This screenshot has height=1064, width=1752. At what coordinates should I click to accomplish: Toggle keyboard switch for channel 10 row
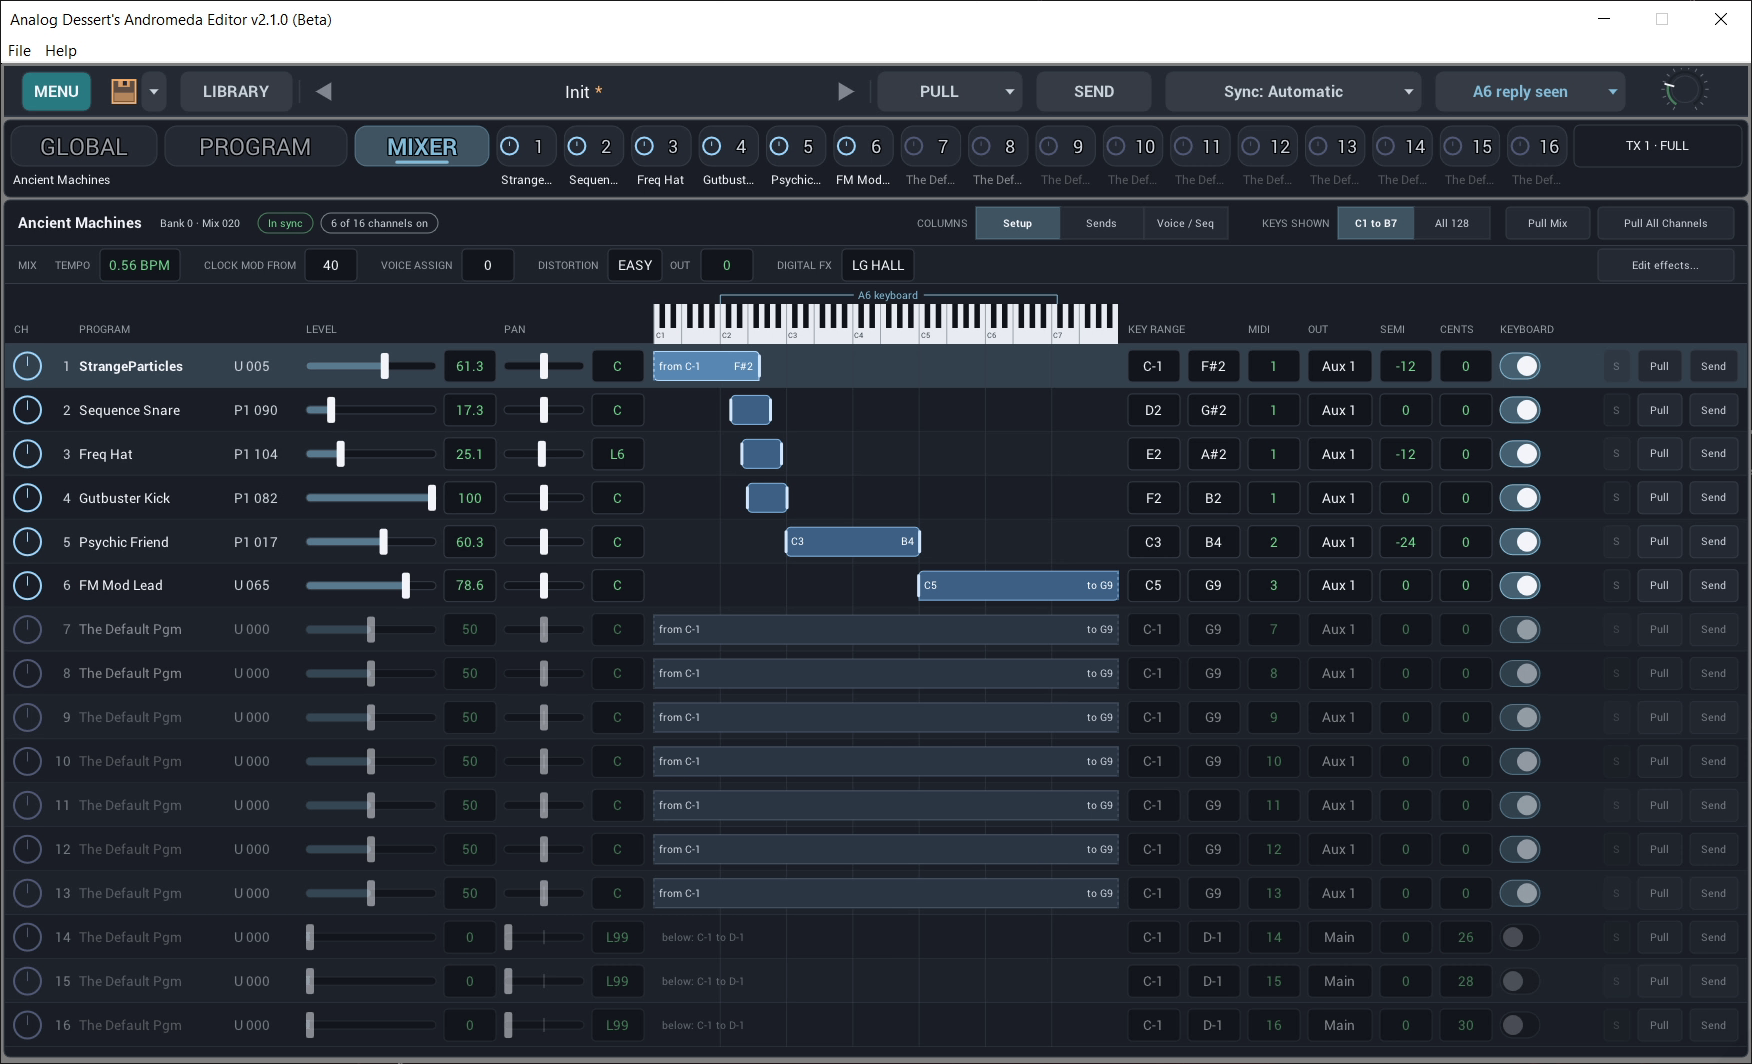[1520, 761]
